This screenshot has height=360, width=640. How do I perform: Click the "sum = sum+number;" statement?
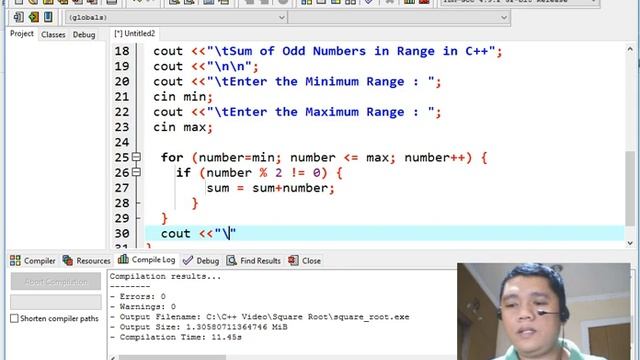coord(271,188)
